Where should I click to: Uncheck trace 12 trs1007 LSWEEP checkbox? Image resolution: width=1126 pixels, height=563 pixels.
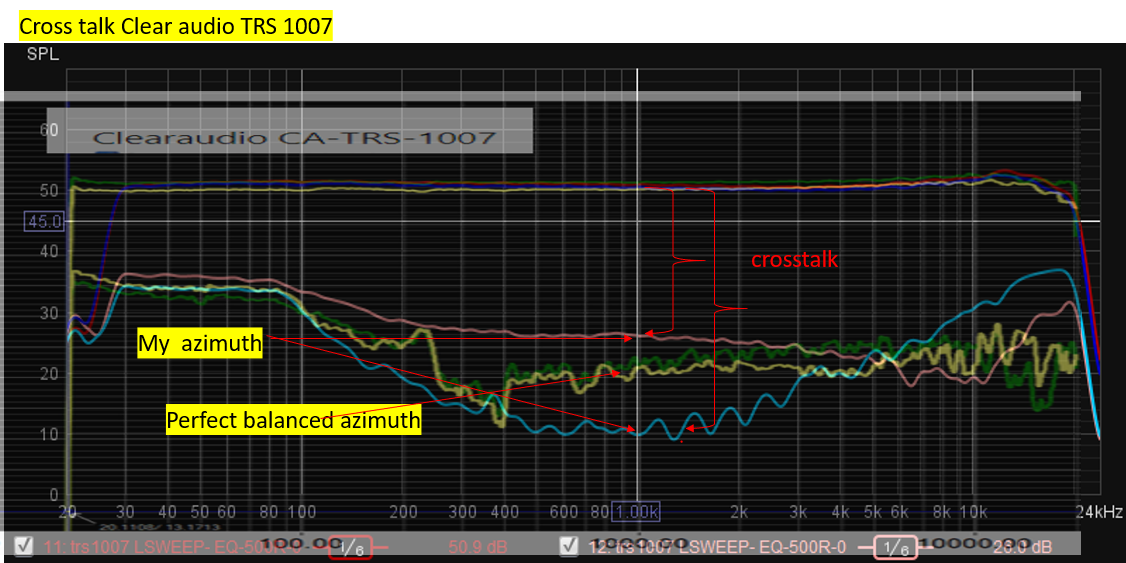[x=570, y=547]
